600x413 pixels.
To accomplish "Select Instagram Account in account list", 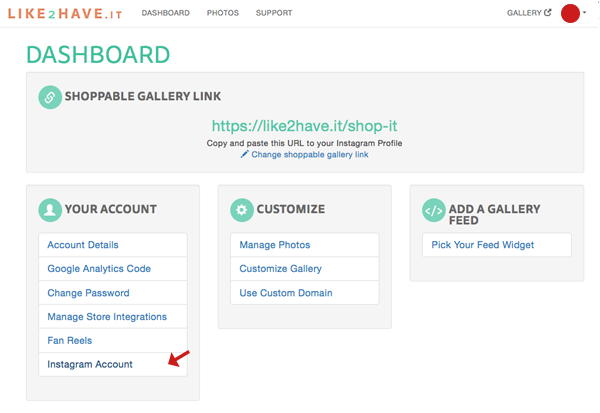I will click(90, 365).
